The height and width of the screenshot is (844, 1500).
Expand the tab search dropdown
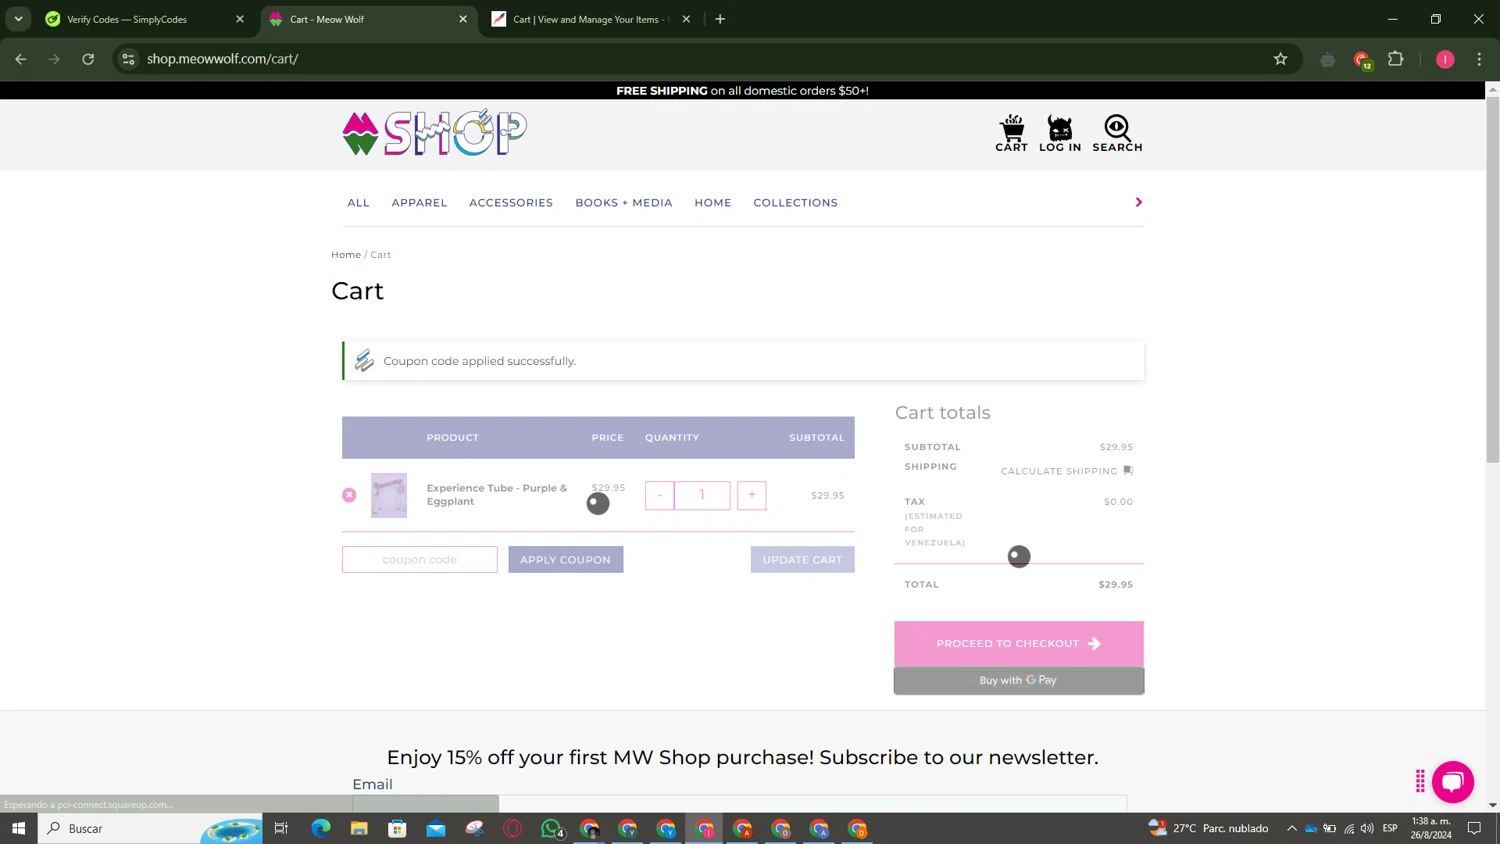point(18,19)
